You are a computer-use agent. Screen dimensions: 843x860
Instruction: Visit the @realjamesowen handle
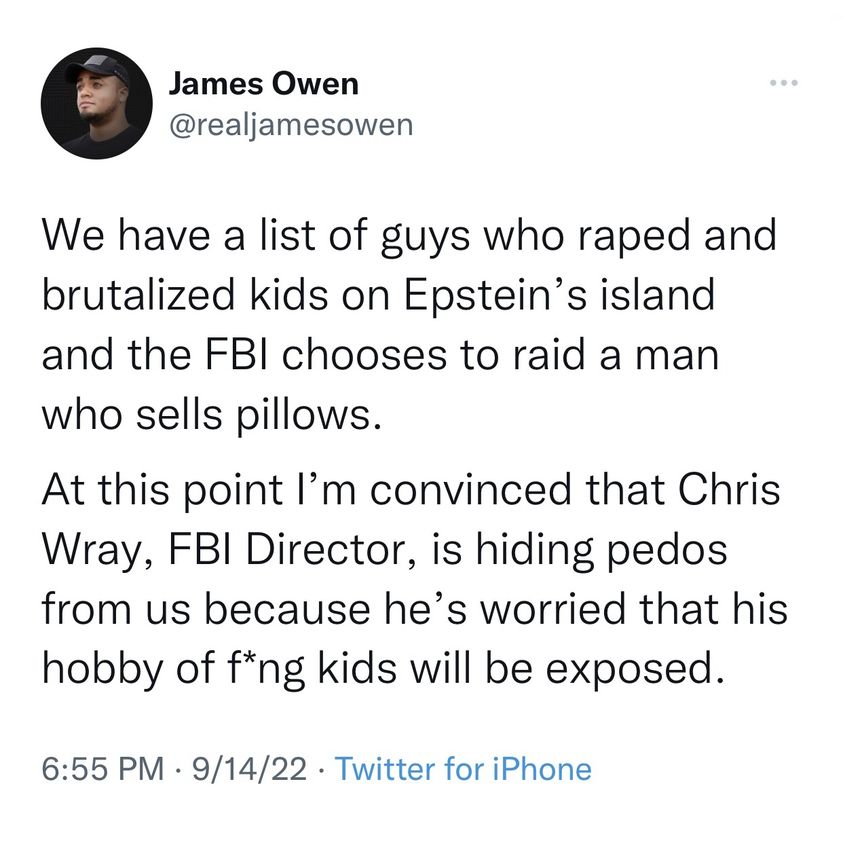tap(289, 123)
